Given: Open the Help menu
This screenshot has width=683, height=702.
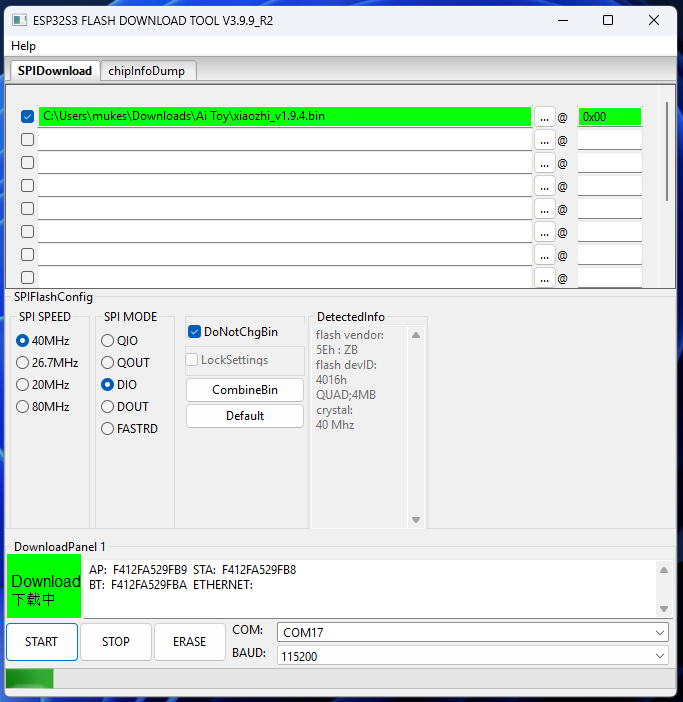Looking at the screenshot, I should pos(23,46).
